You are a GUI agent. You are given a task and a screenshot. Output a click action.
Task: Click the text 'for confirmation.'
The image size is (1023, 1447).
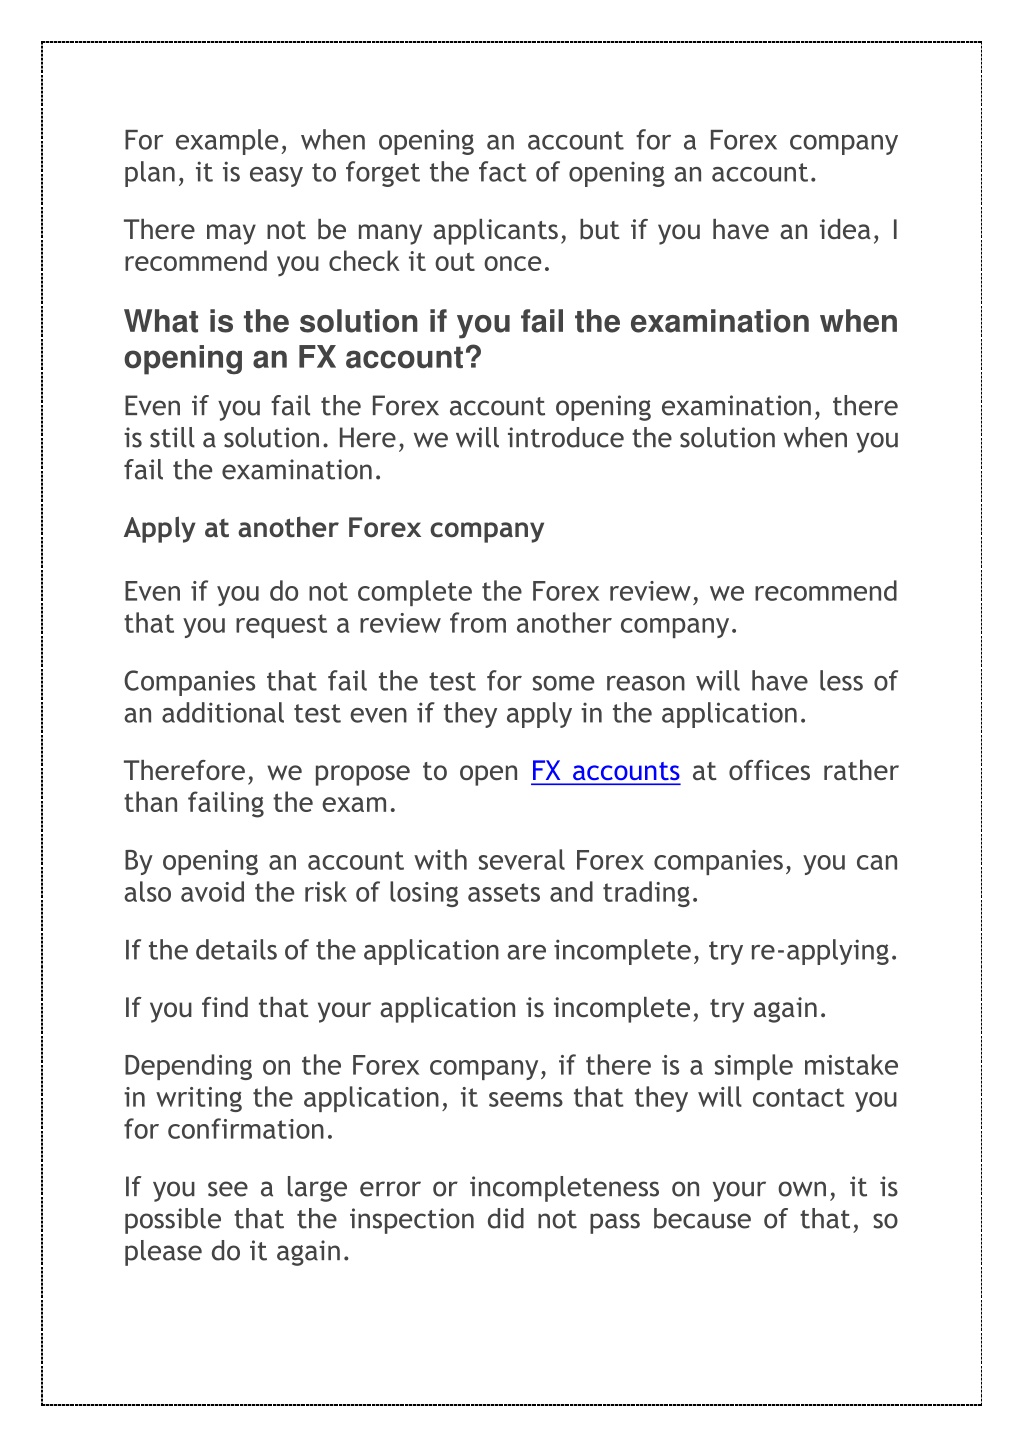tap(229, 1130)
